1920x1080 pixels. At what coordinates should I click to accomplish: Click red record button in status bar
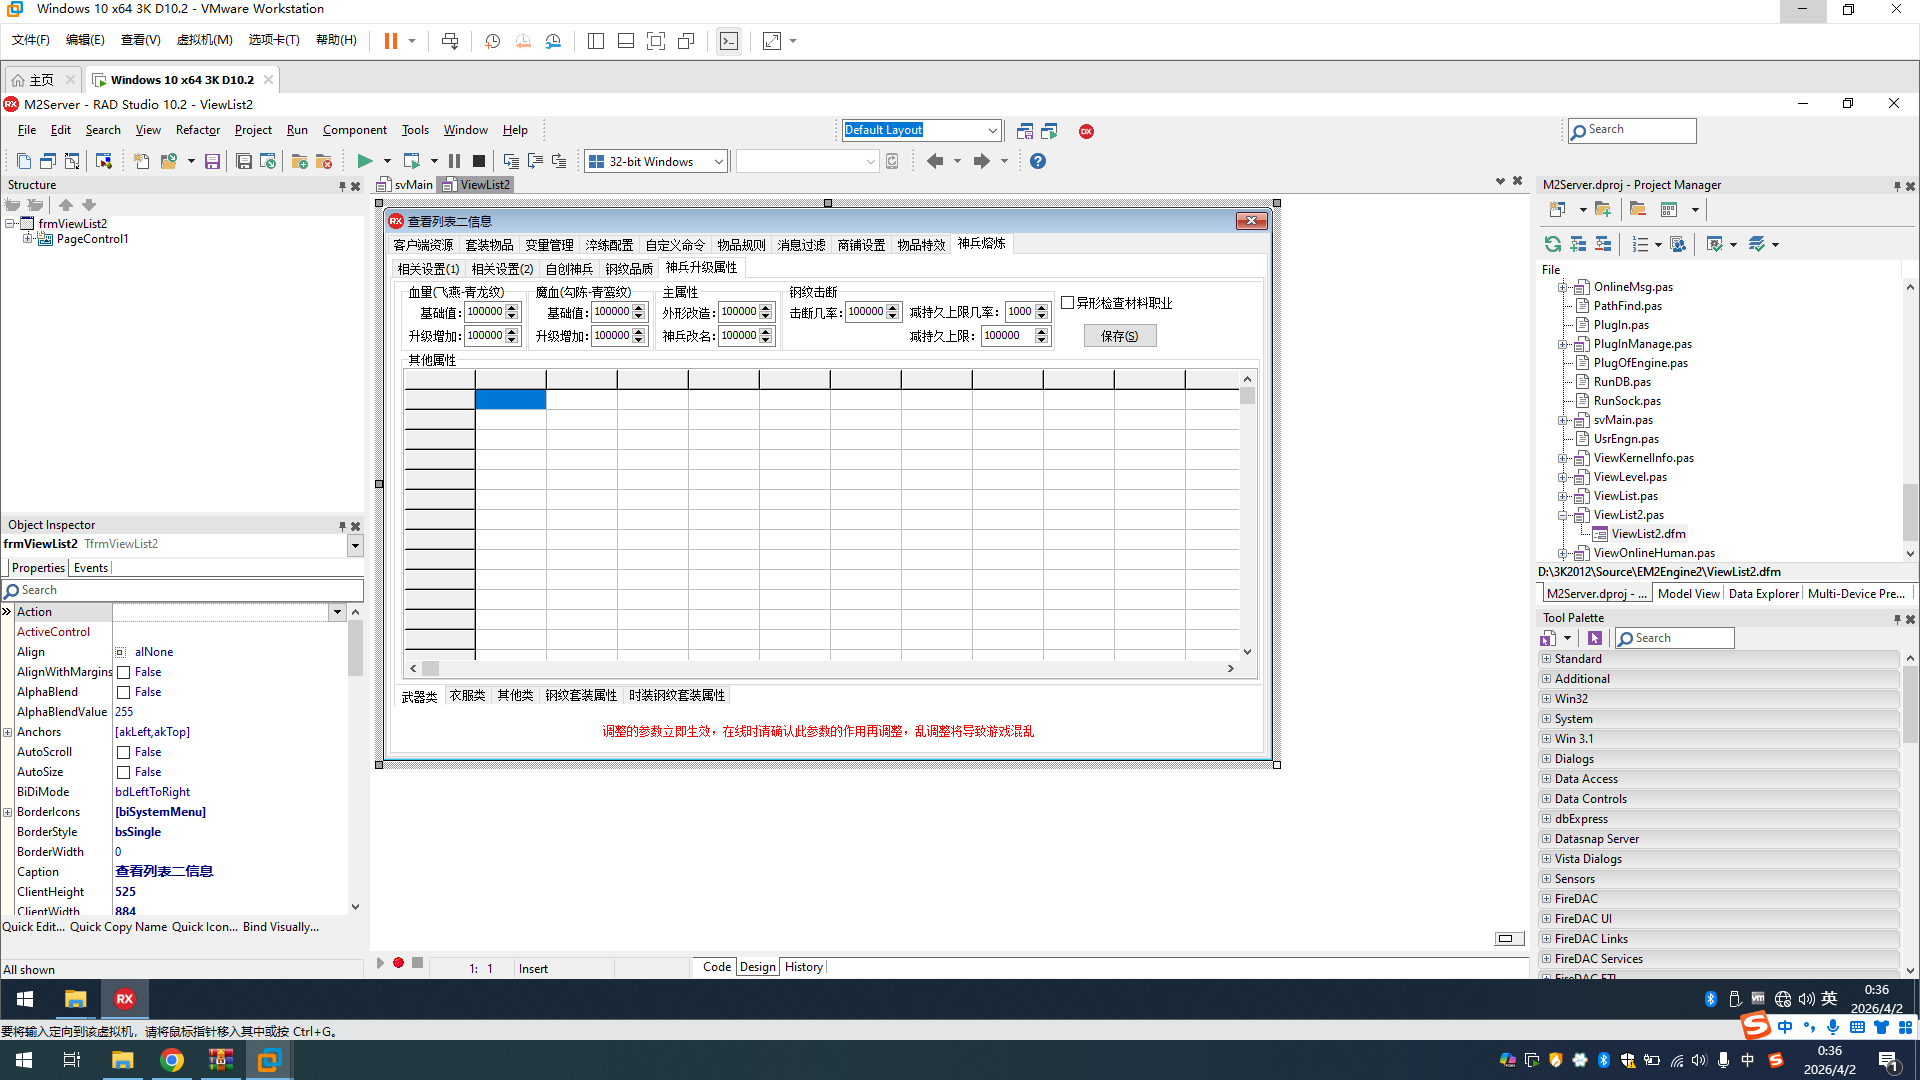398,963
